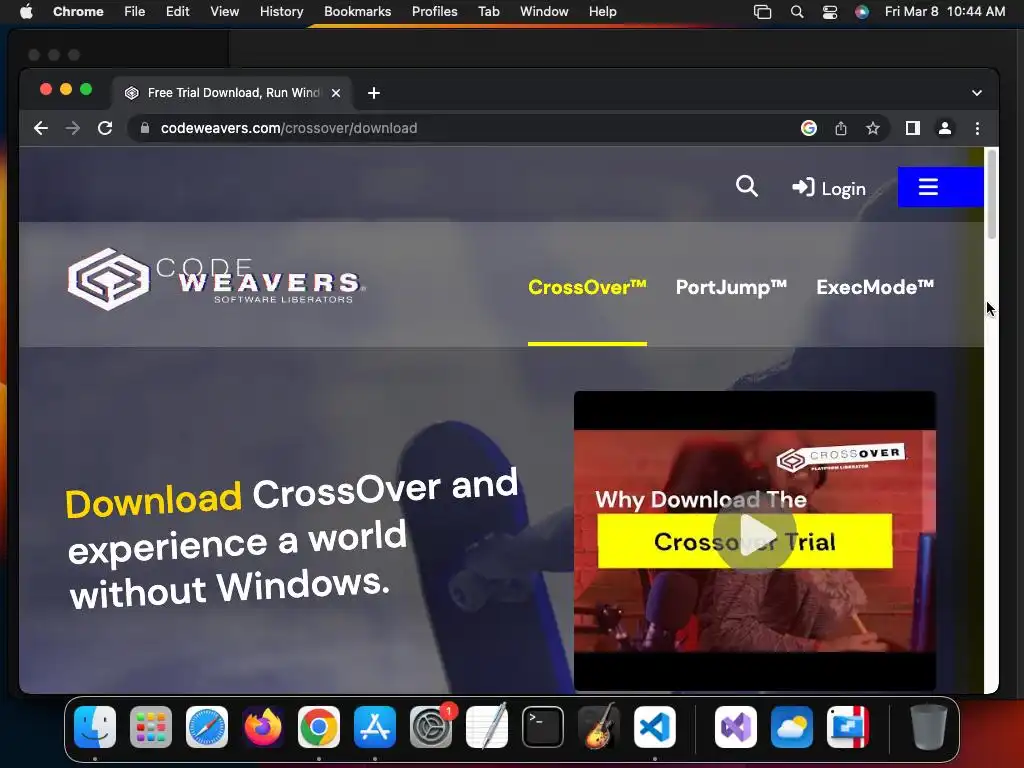
Task: Open System Settings from the Dock
Action: point(431,727)
